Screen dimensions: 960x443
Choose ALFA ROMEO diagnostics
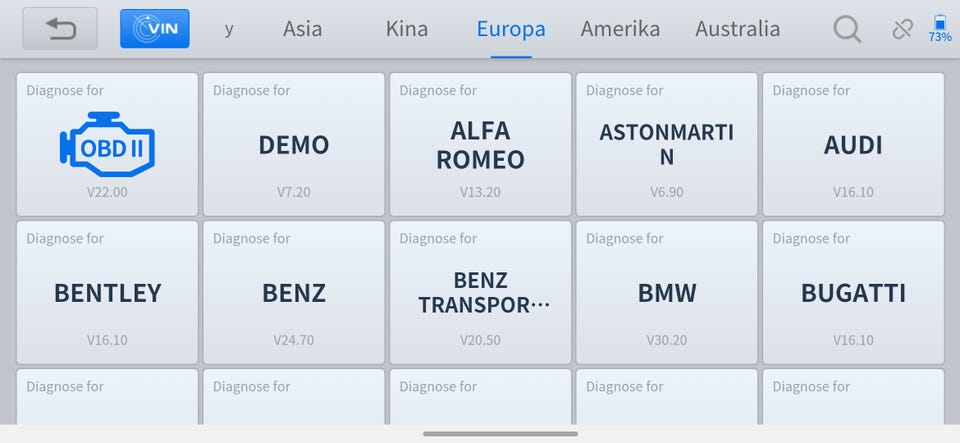point(481,144)
